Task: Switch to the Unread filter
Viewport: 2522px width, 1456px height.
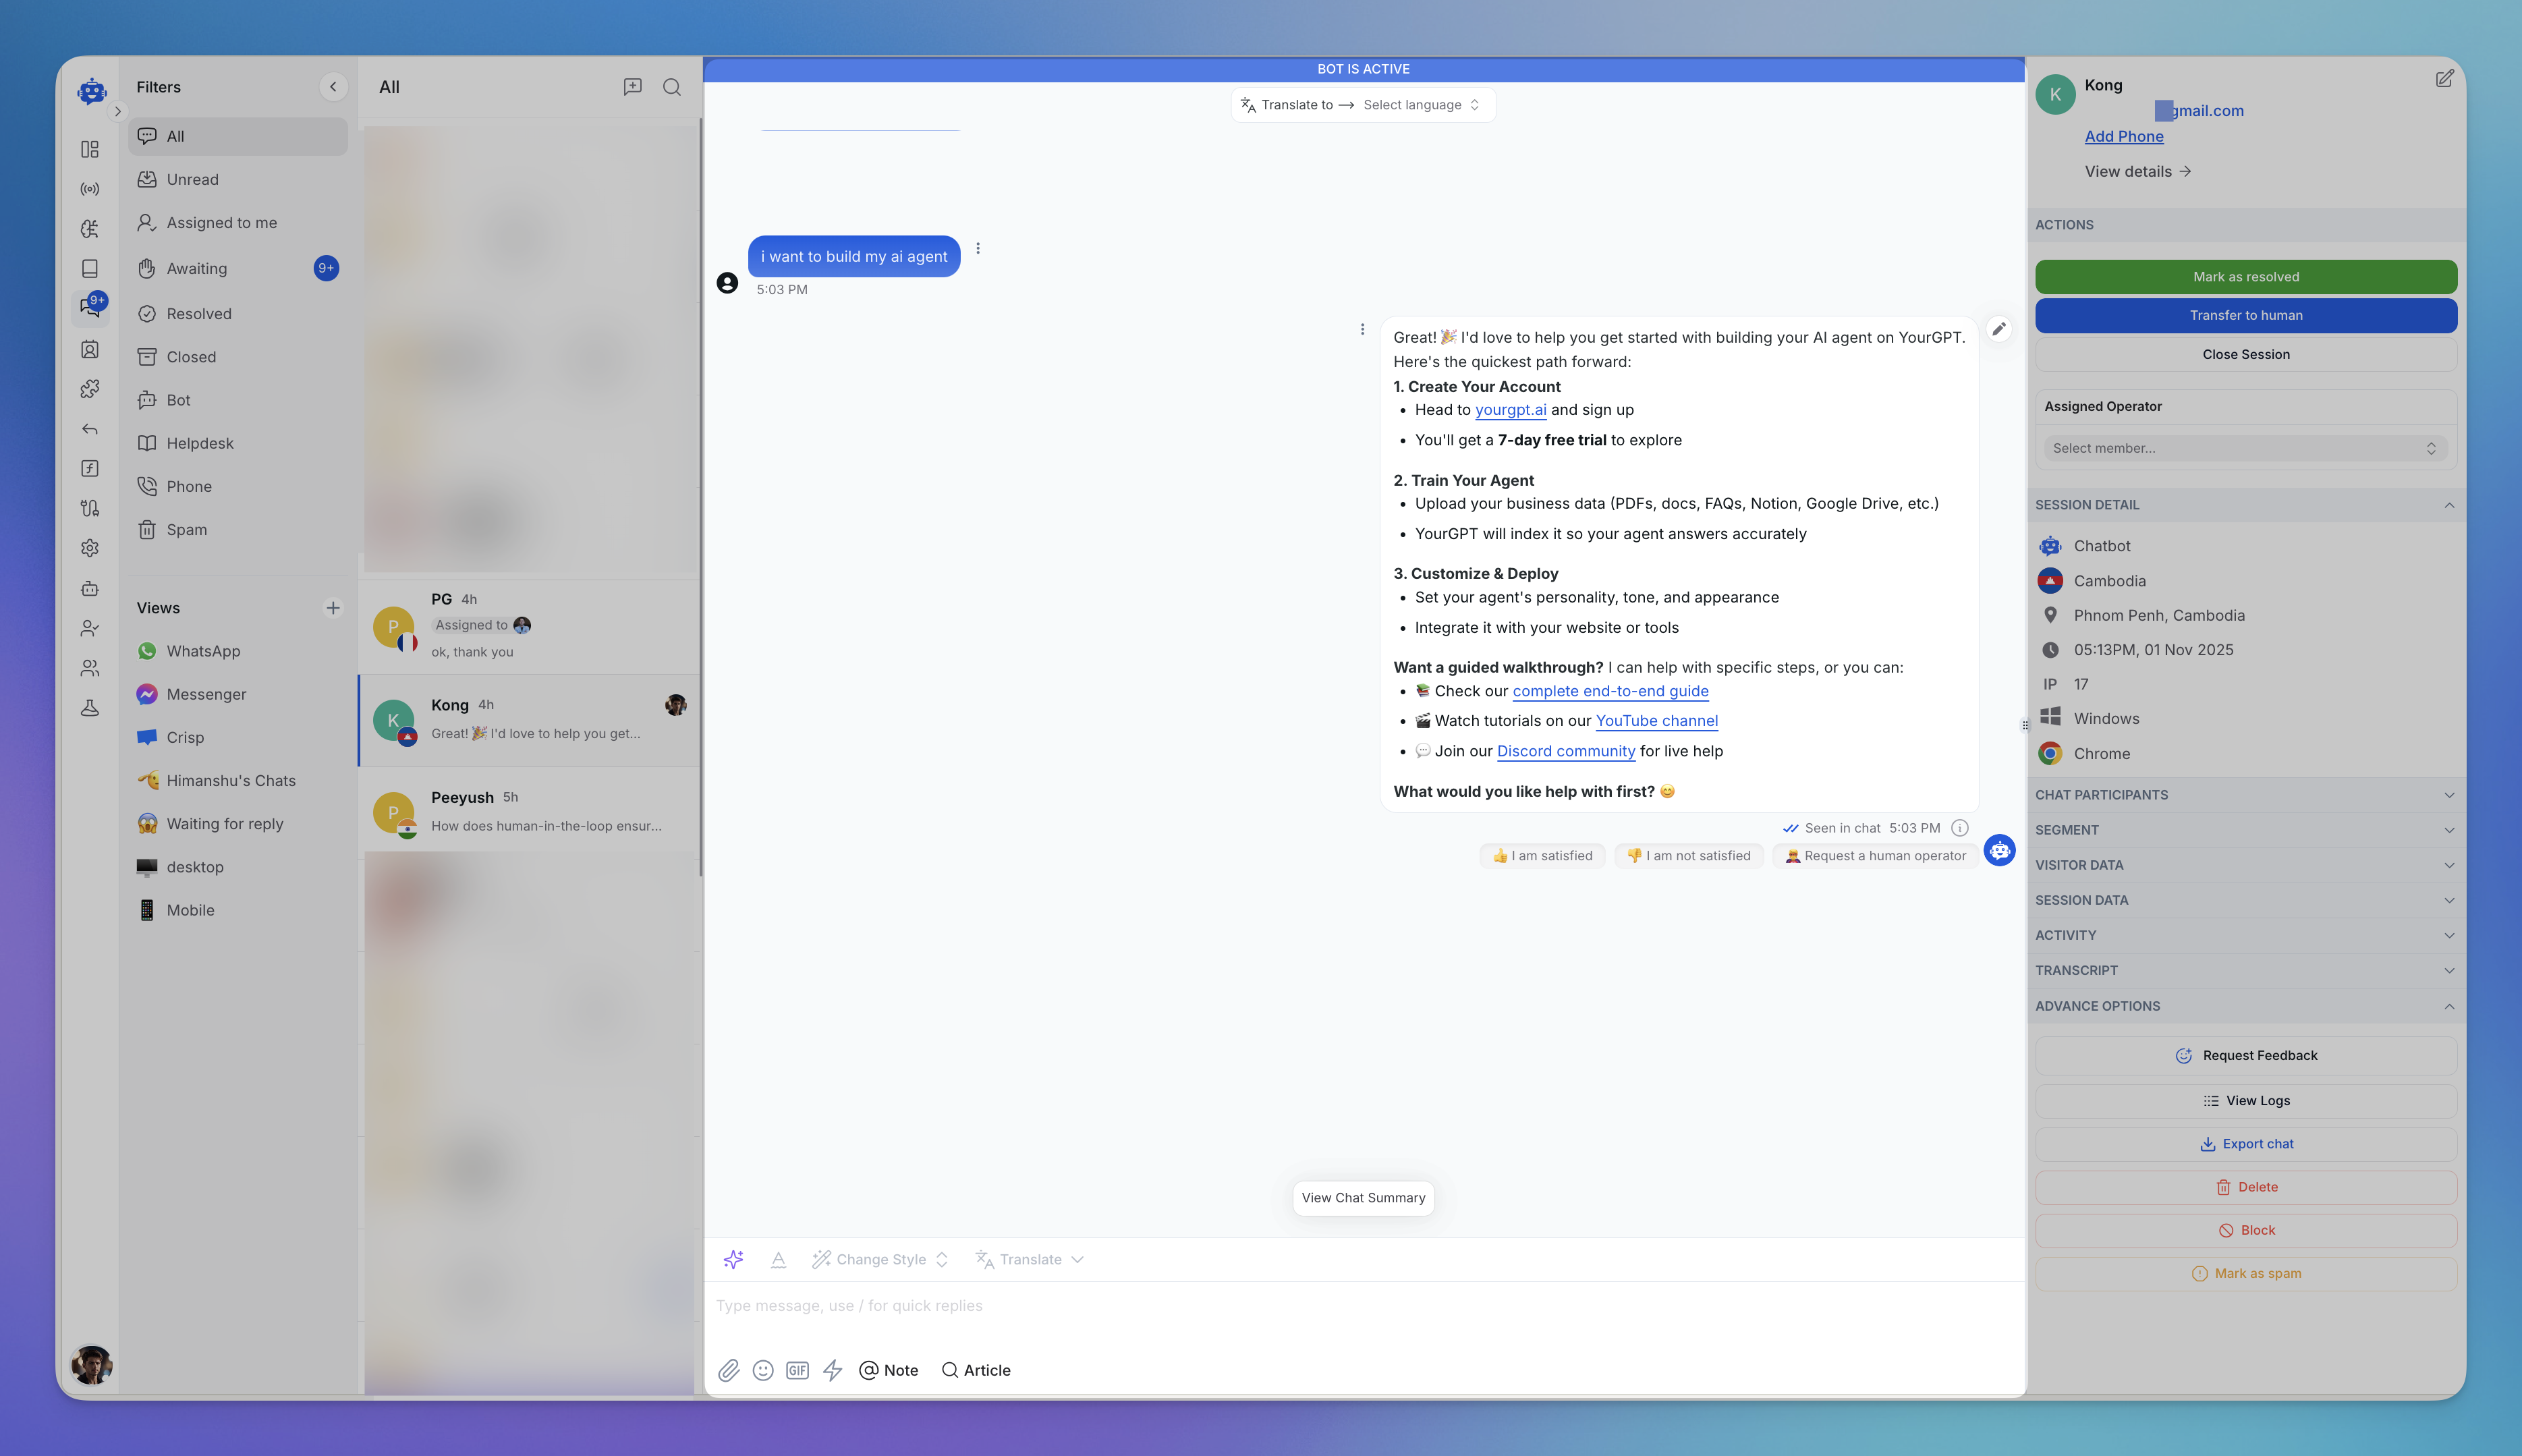Action: coord(192,179)
